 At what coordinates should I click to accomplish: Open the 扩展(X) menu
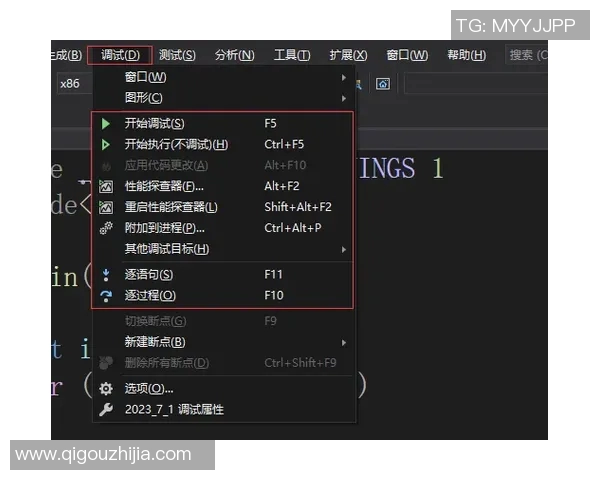(x=348, y=55)
